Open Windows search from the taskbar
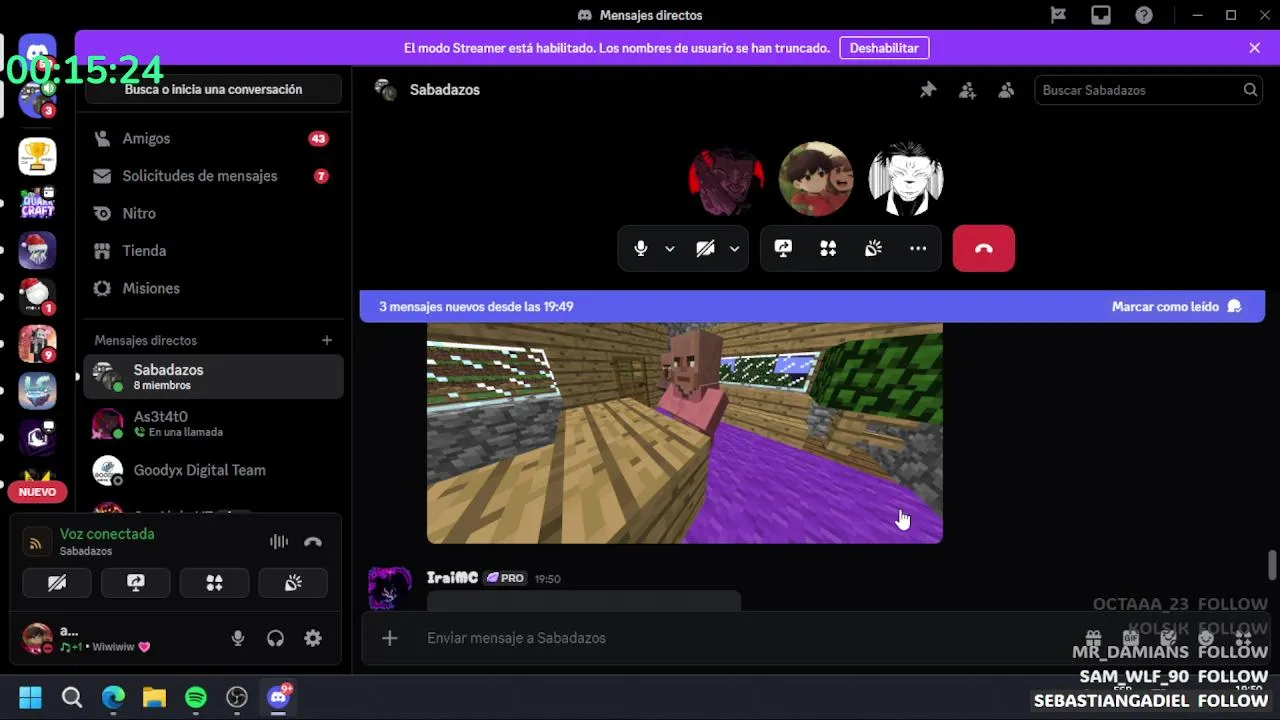The image size is (1280, 720). coord(72,697)
